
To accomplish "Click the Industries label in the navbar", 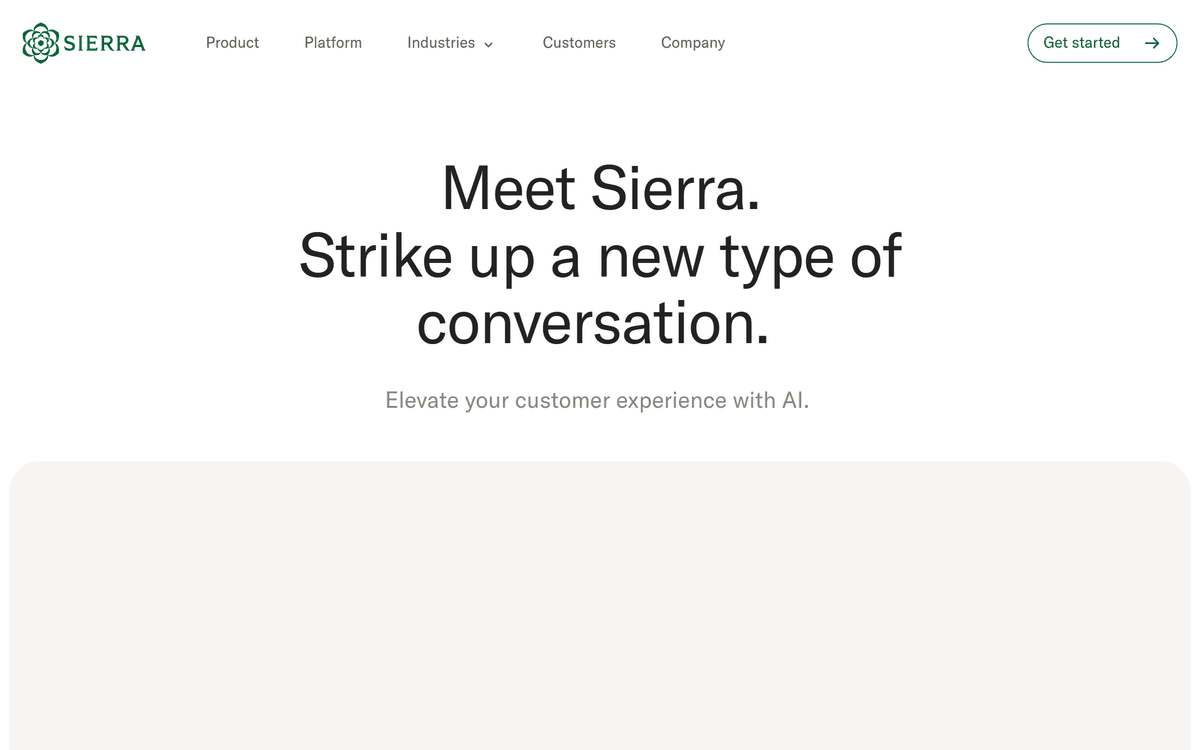I will 441,43.
